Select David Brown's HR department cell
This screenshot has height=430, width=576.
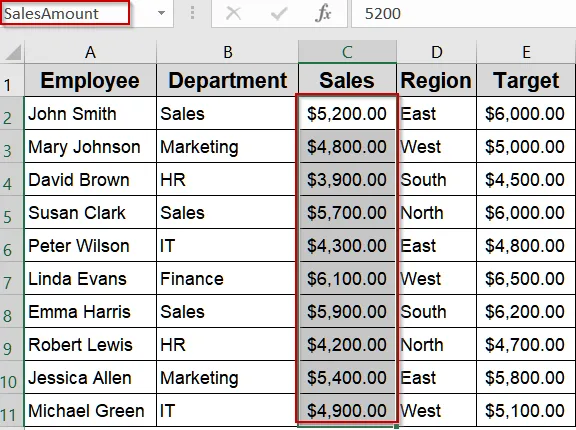pos(227,180)
